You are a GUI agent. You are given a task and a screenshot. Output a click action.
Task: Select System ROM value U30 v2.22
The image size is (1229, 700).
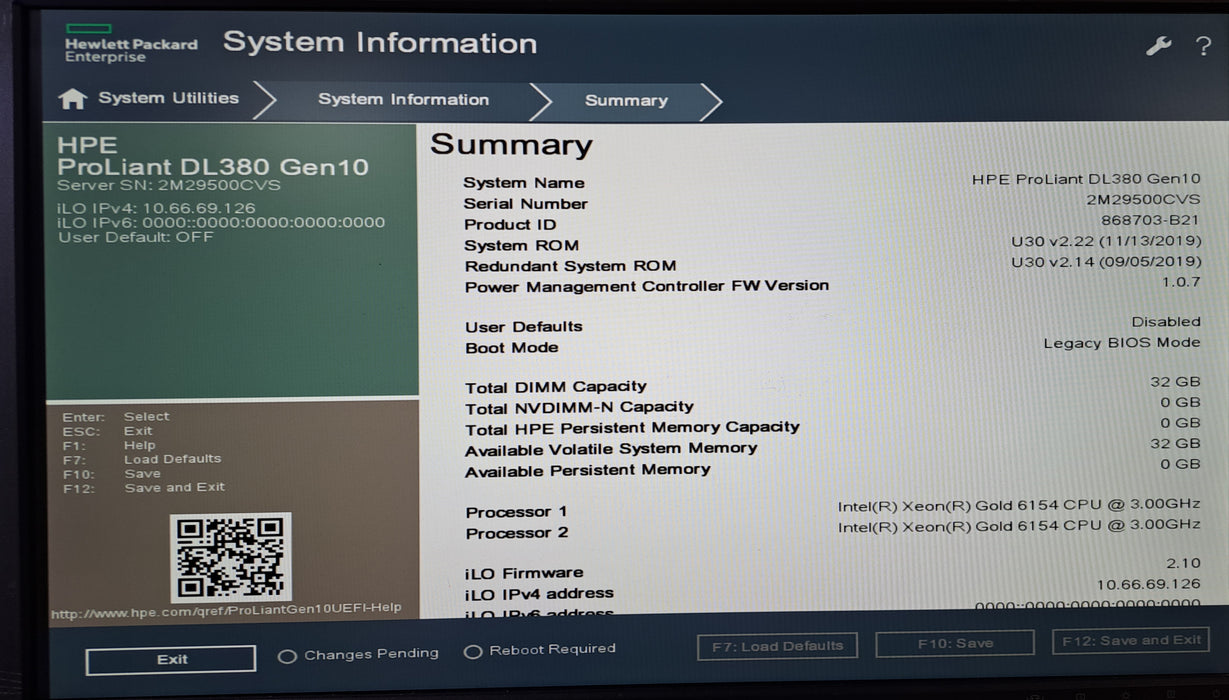click(1106, 242)
